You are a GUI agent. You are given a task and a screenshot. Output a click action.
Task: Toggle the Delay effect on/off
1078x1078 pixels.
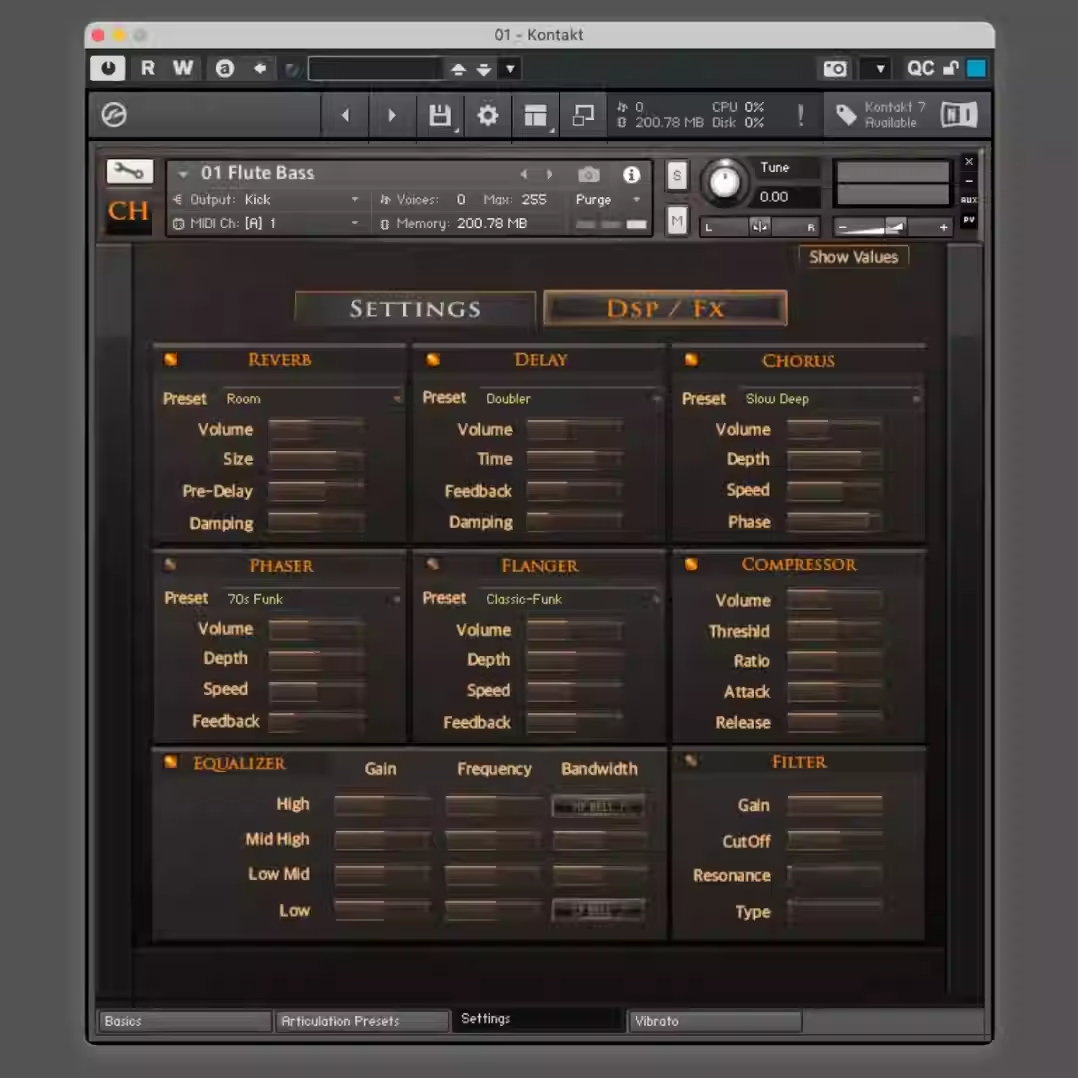click(432, 360)
